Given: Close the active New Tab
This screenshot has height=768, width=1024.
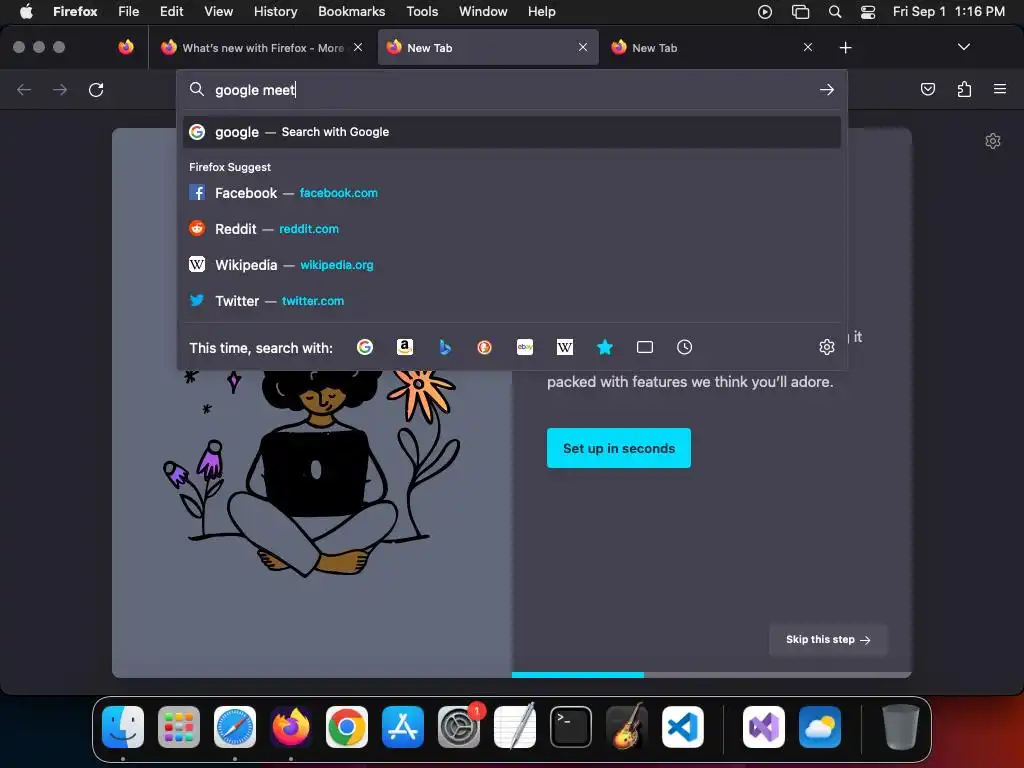Looking at the screenshot, I should point(583,47).
